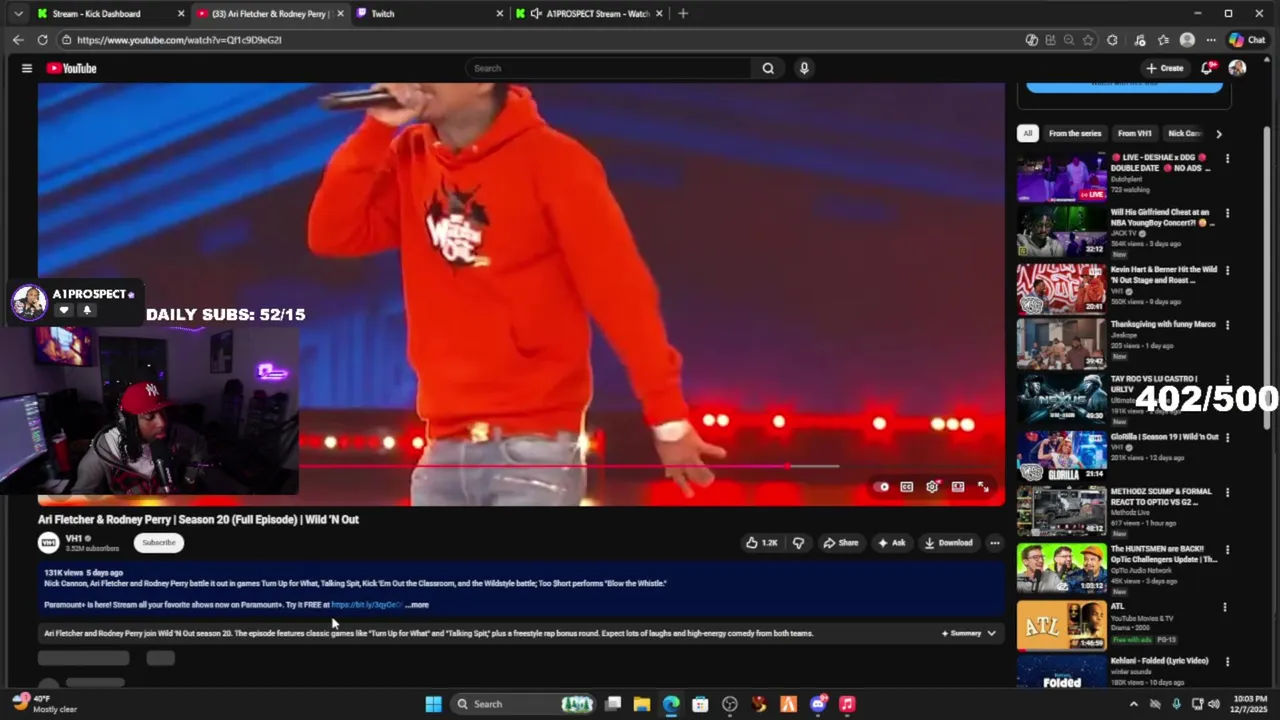
Task: Reload the current browser page
Action: 42,40
